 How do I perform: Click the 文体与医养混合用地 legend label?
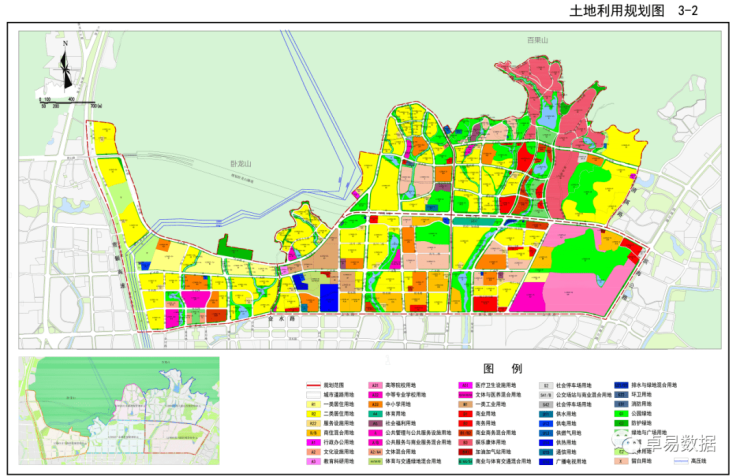click(498, 395)
